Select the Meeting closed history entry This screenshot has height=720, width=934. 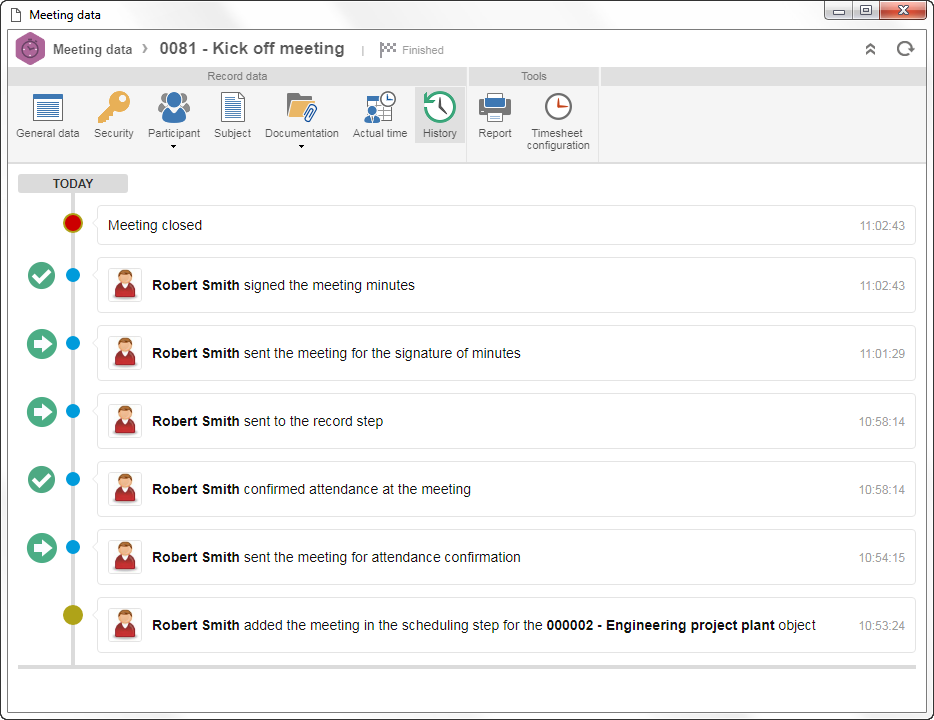(x=506, y=225)
